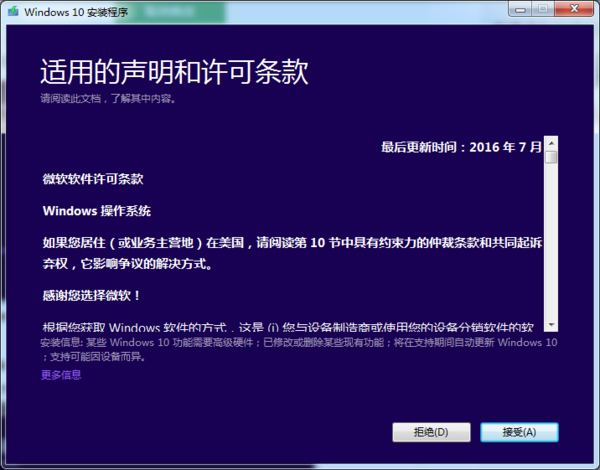Click the license scrollbar thumb
Image resolution: width=600 pixels, height=470 pixels.
pos(551,157)
